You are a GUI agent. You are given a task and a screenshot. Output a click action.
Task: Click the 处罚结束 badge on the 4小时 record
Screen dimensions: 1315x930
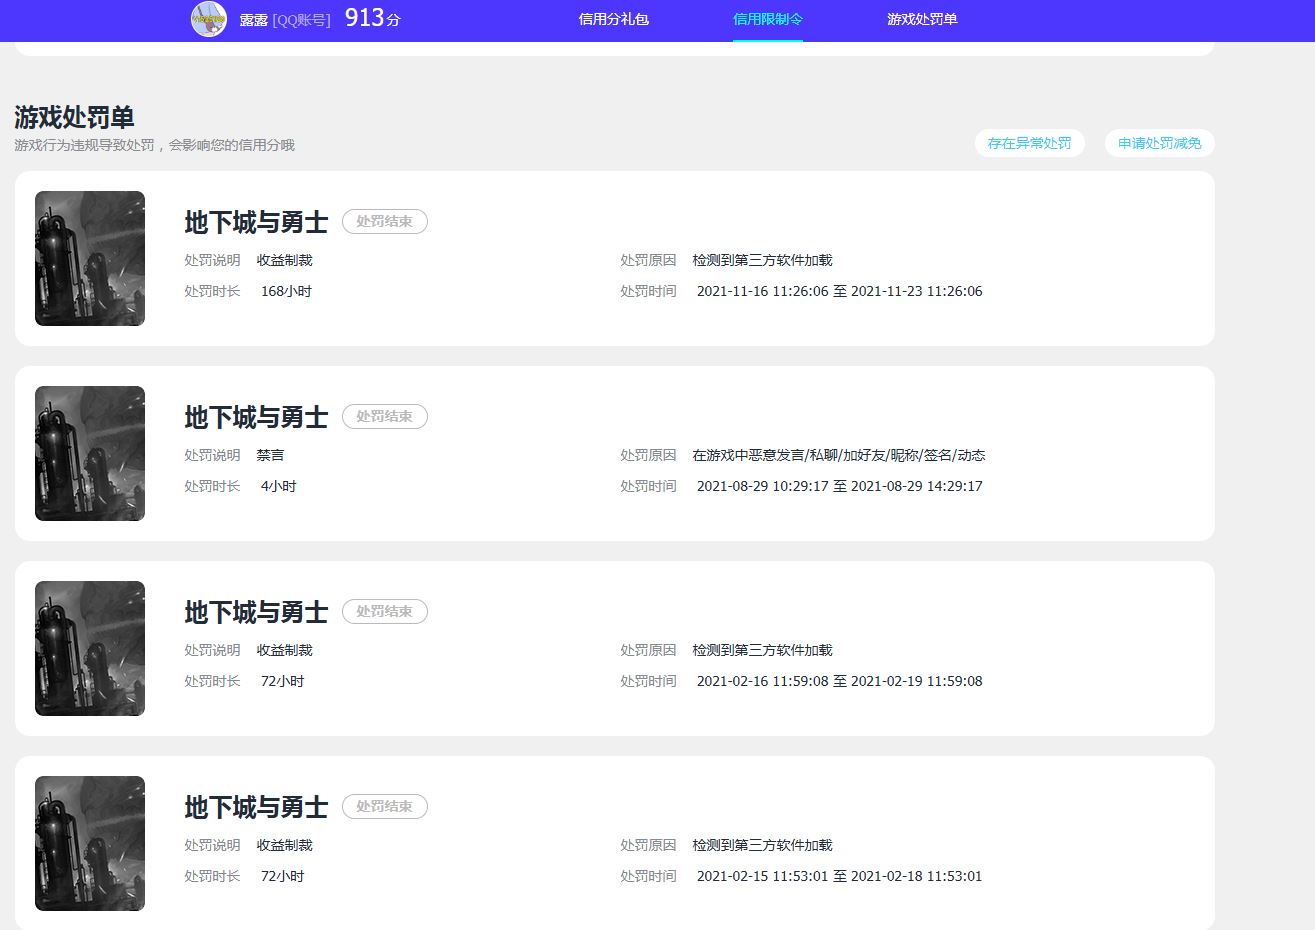[x=384, y=417]
